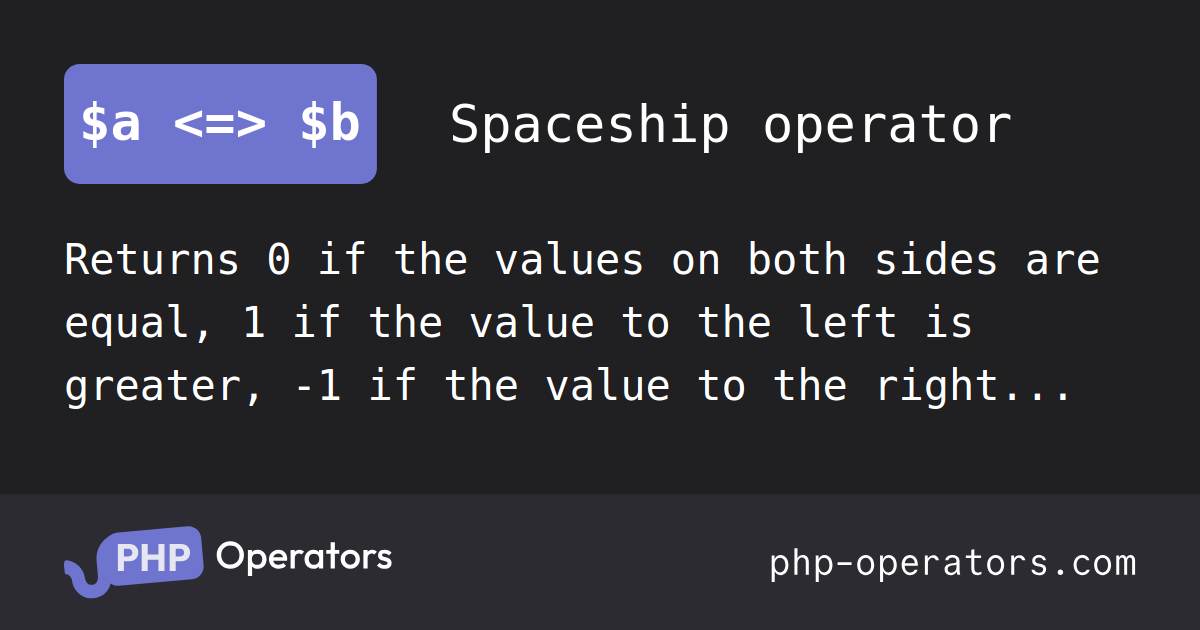1200x630 pixels.
Task: Click the purple code badge background
Action: [220, 124]
